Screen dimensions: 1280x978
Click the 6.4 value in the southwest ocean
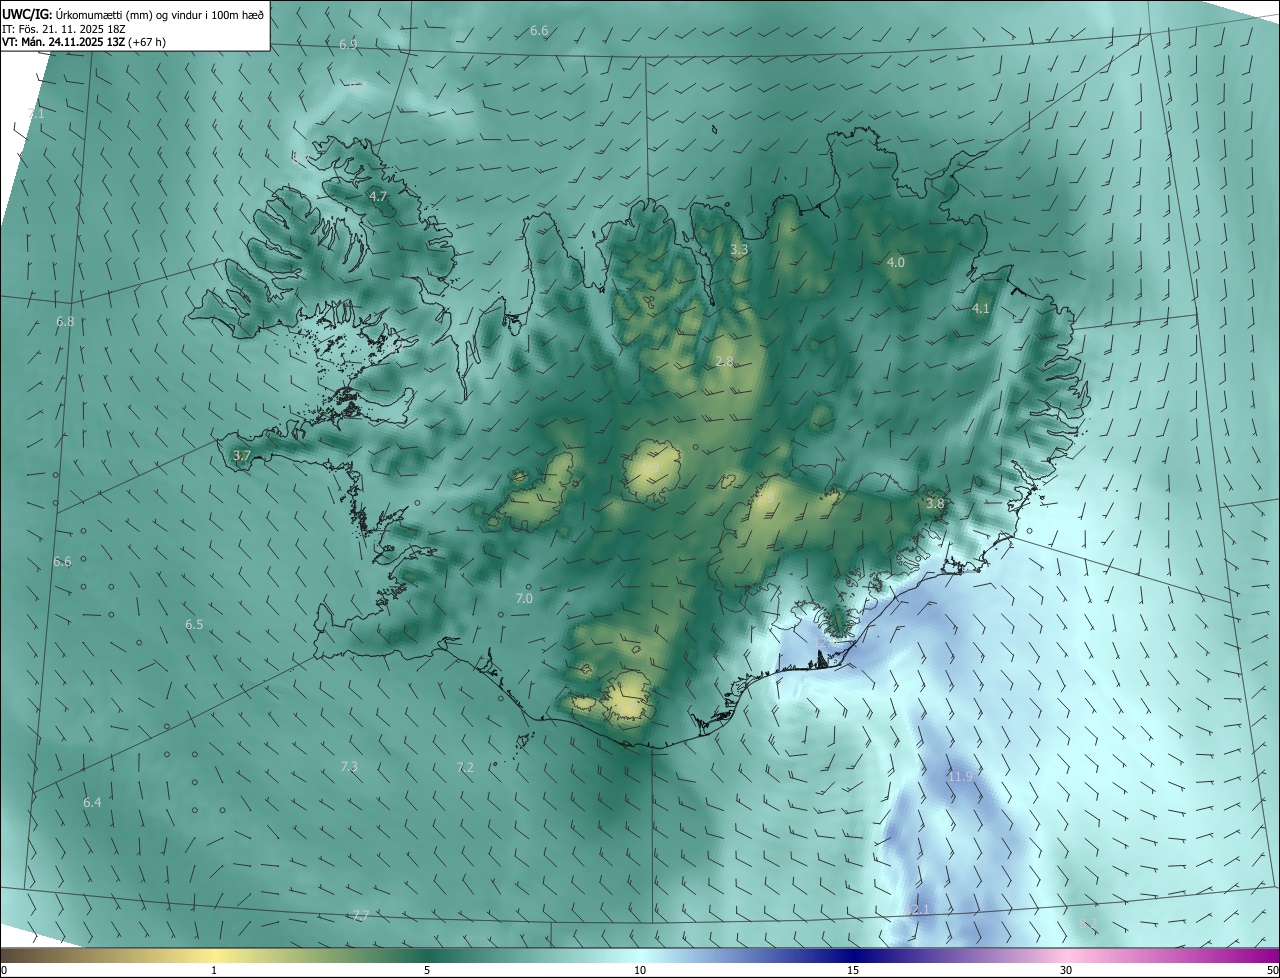(92, 802)
